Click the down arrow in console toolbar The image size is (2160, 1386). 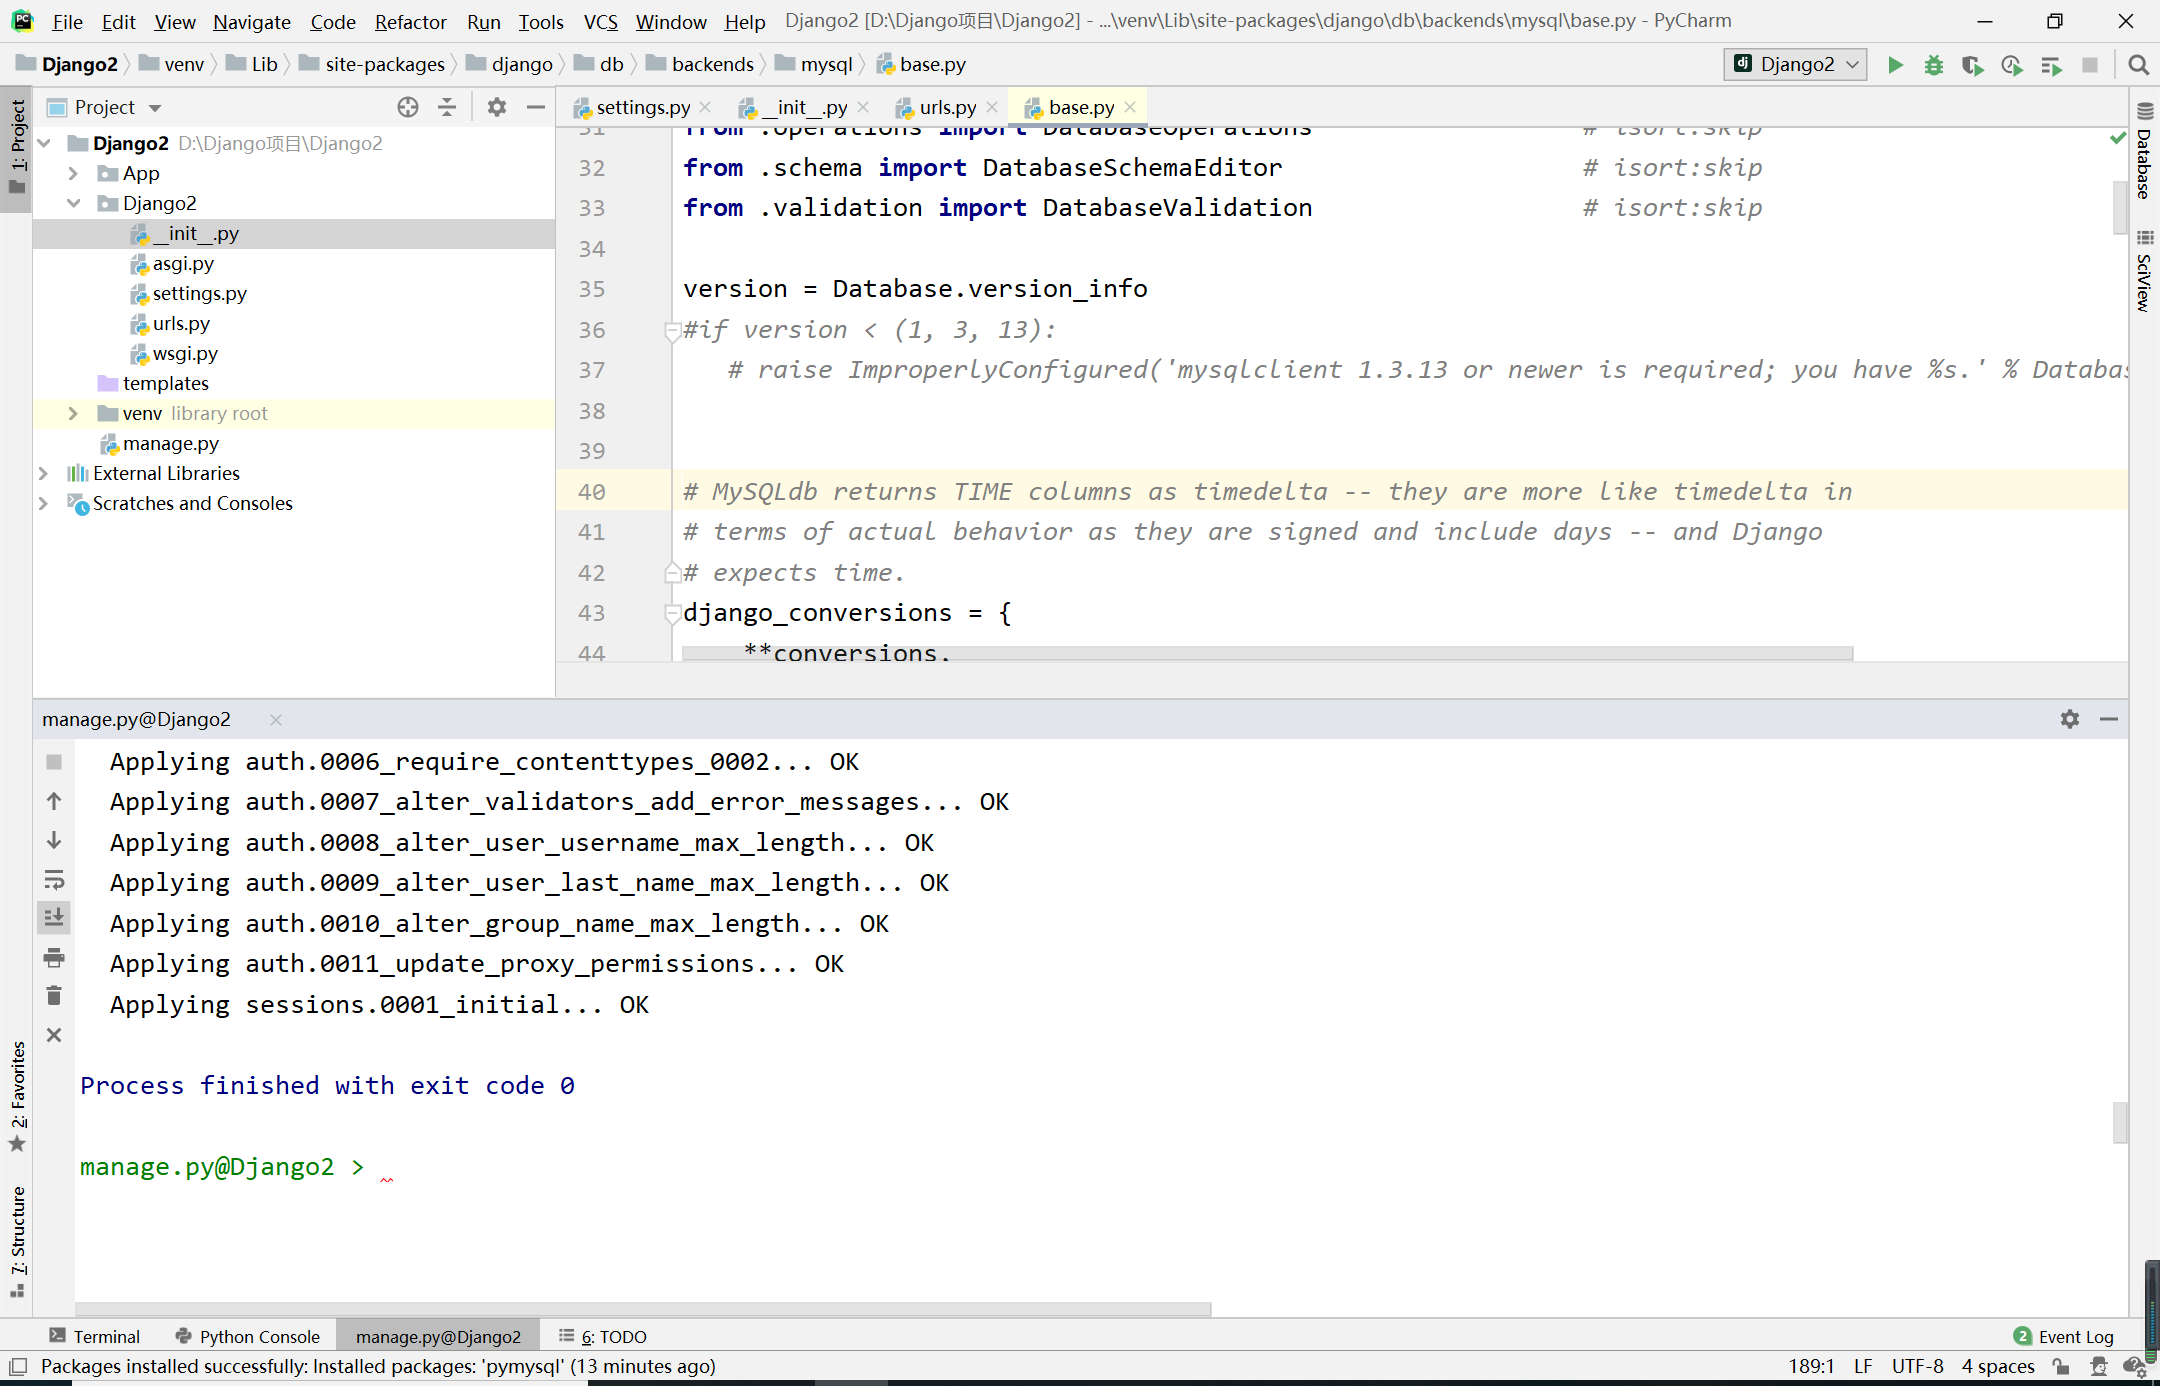click(x=54, y=840)
